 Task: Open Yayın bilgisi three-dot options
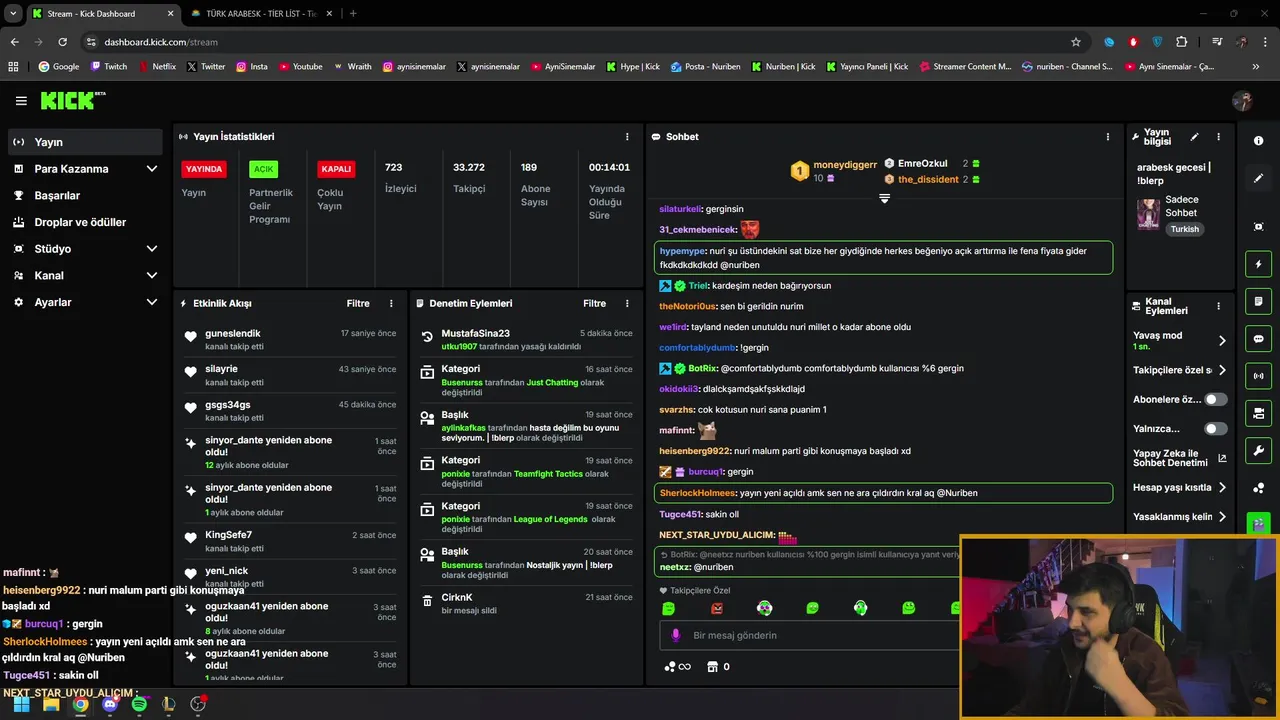(x=1218, y=137)
